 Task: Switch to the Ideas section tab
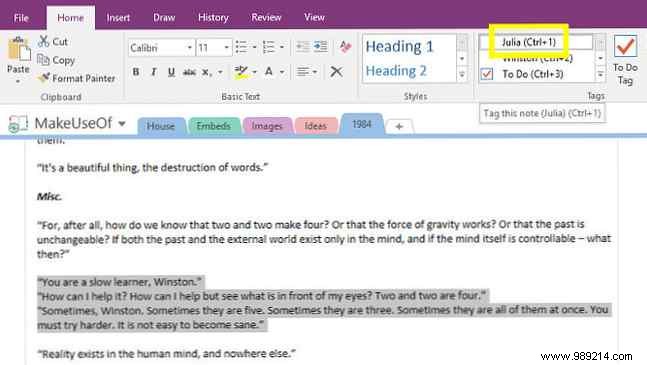316,126
